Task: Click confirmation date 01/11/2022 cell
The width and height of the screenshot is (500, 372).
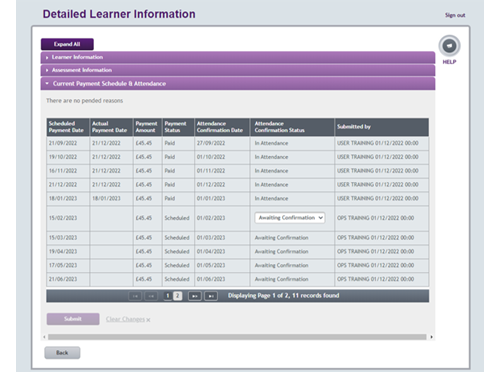Action: pos(222,171)
